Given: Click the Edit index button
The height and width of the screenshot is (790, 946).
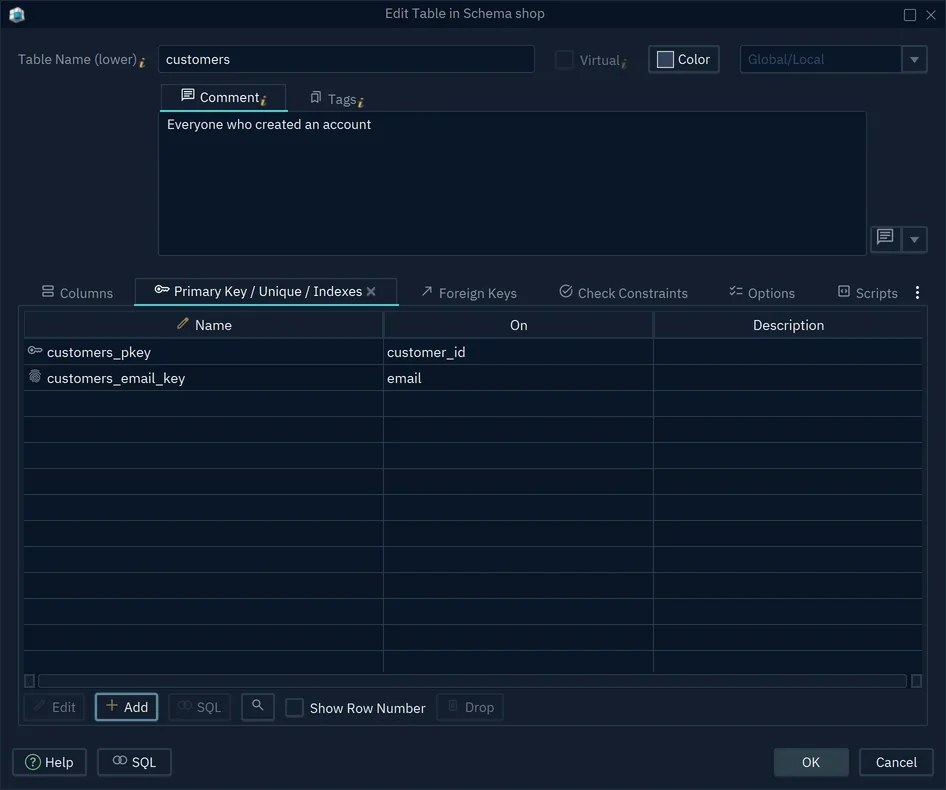Looking at the screenshot, I should tap(54, 707).
